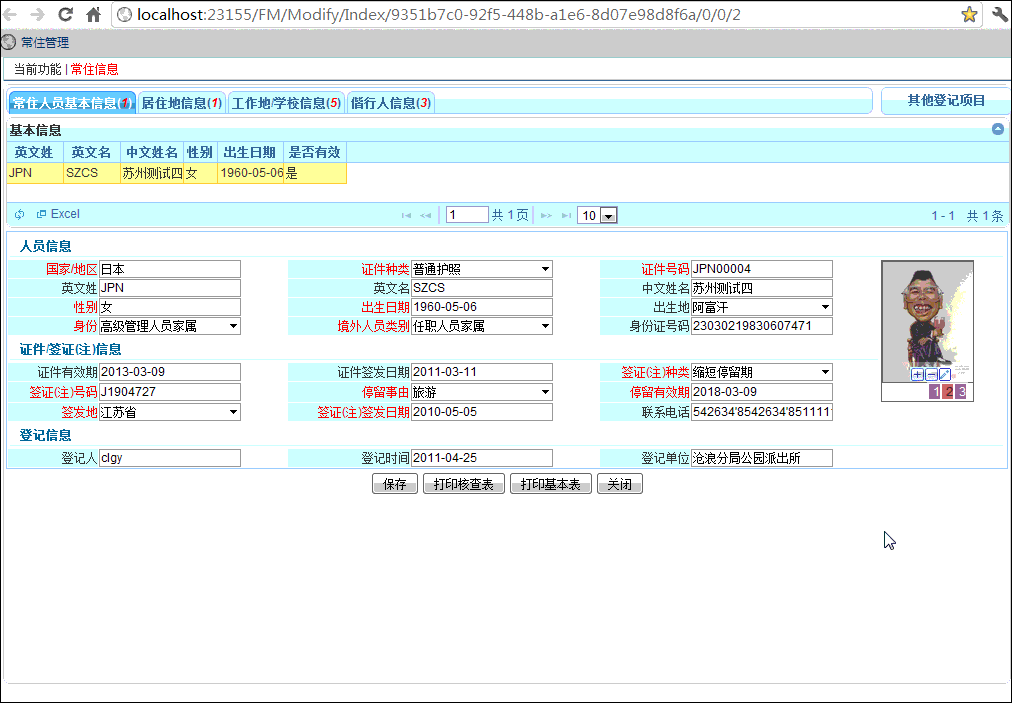Image resolution: width=1012 pixels, height=703 pixels.
Task: Click the 证件号码 field JPN00004
Action: pos(762,269)
